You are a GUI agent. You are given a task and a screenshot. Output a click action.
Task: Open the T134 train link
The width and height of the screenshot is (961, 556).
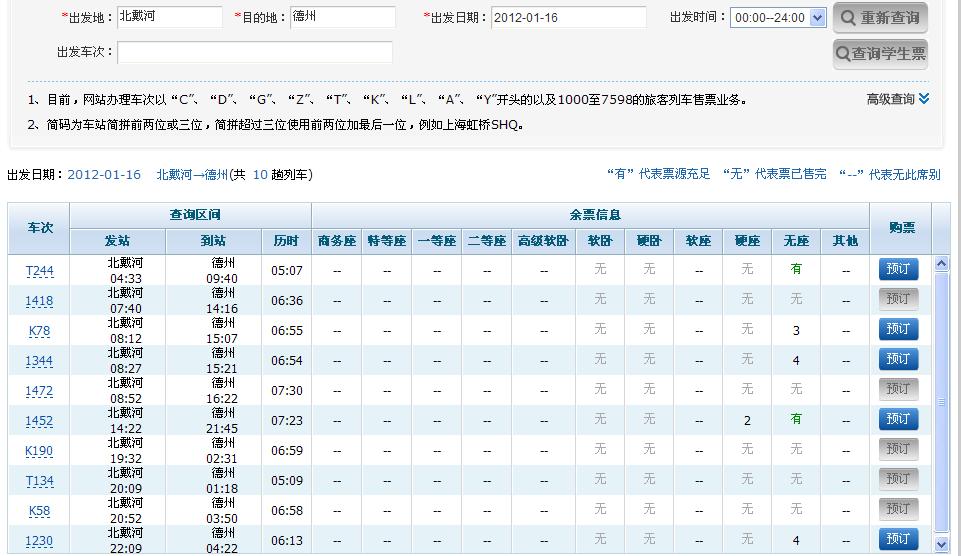tap(40, 481)
